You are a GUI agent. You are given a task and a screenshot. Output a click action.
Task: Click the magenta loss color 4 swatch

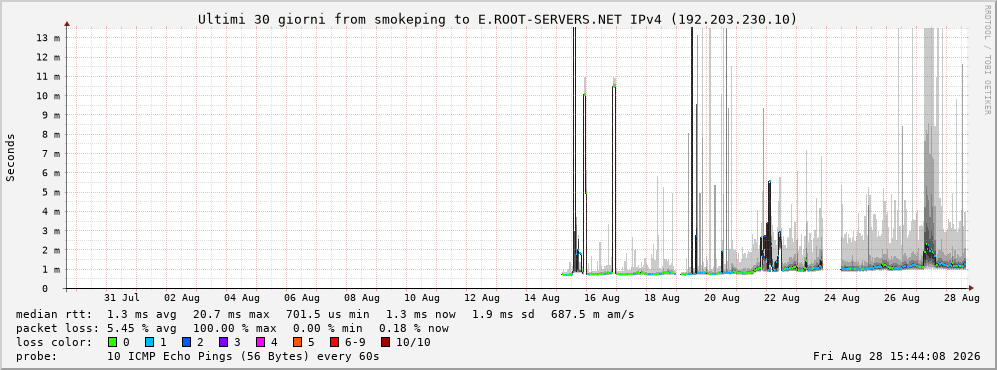point(261,342)
